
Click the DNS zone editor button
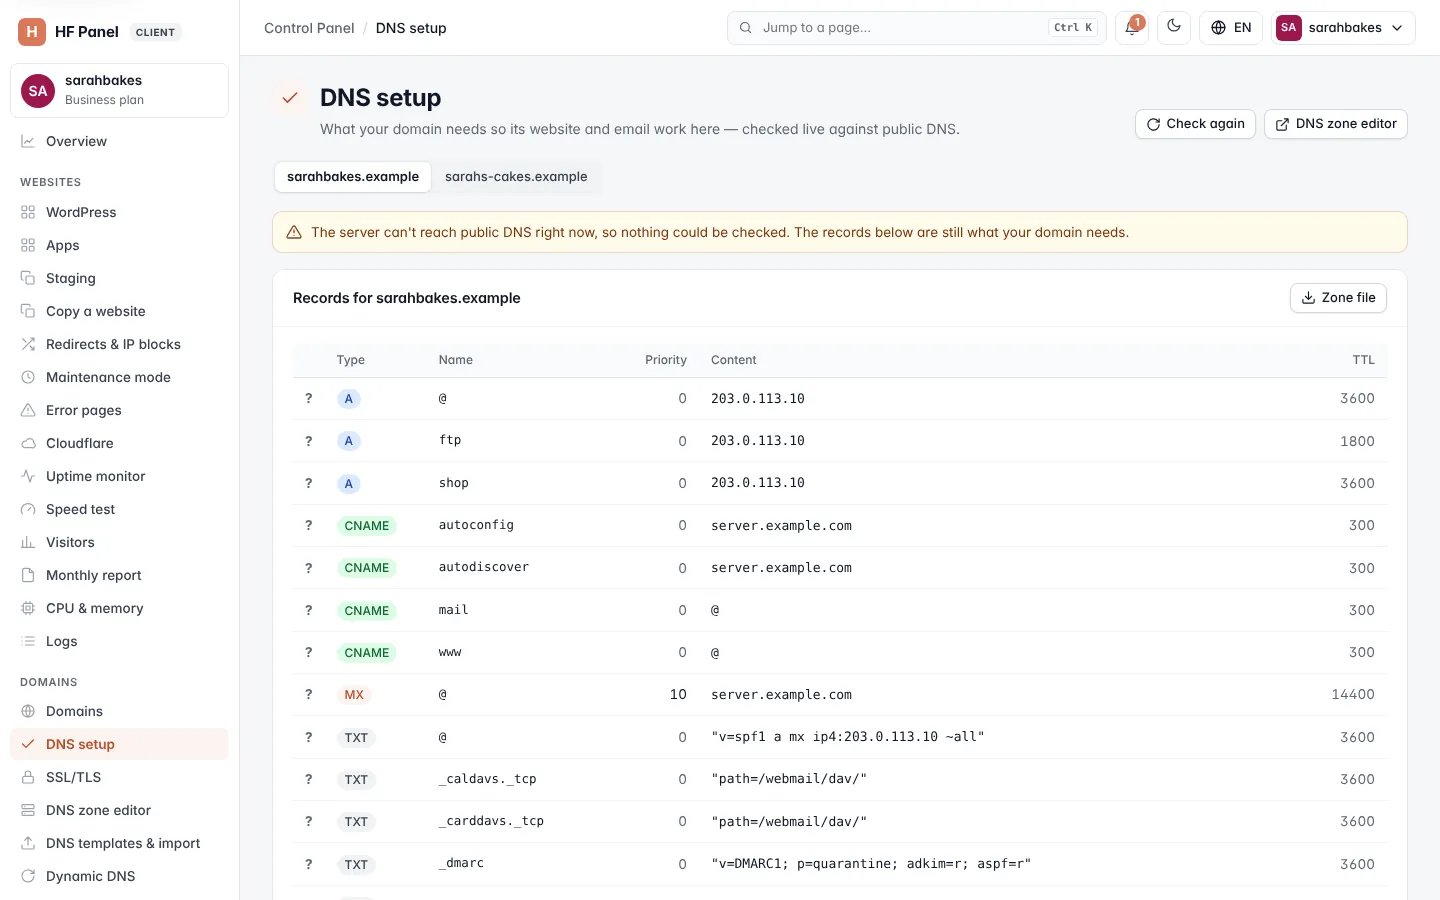[x=1336, y=124]
